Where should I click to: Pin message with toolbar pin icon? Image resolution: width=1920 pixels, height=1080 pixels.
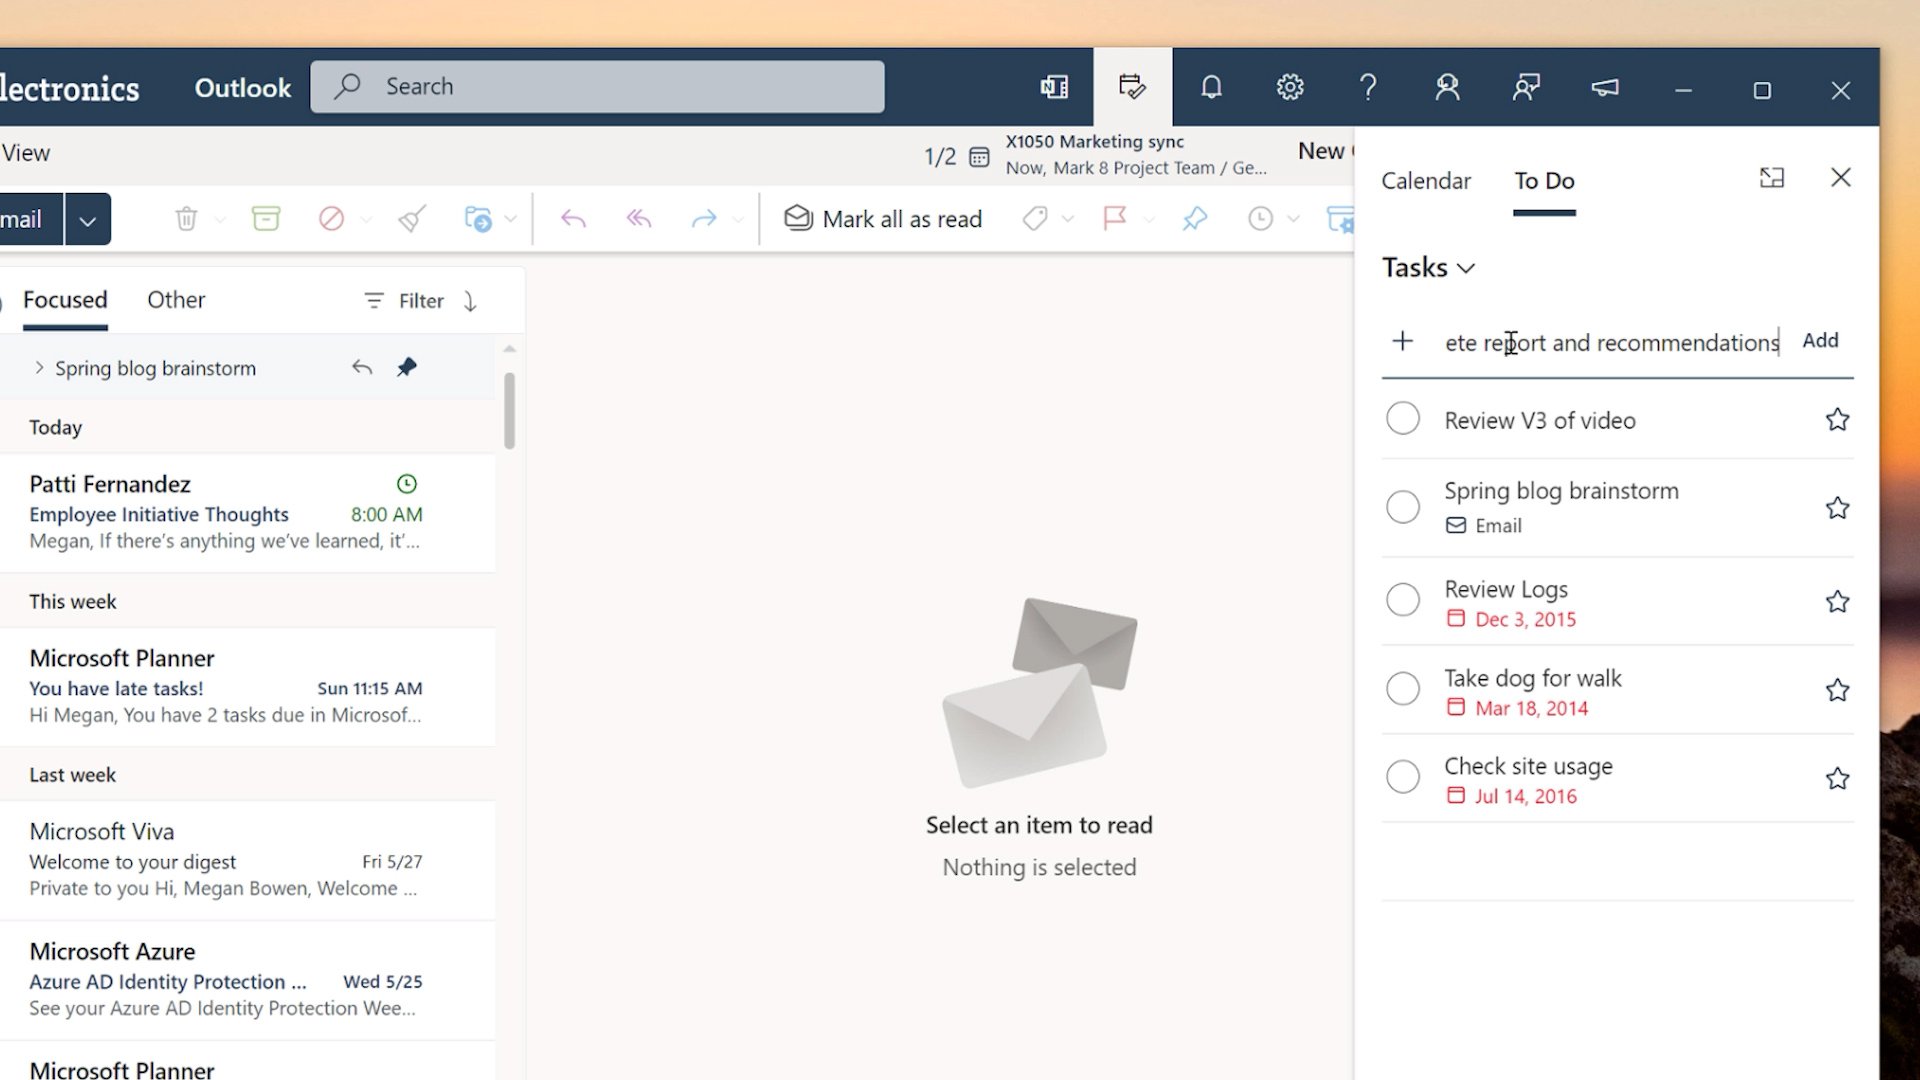click(x=1194, y=218)
